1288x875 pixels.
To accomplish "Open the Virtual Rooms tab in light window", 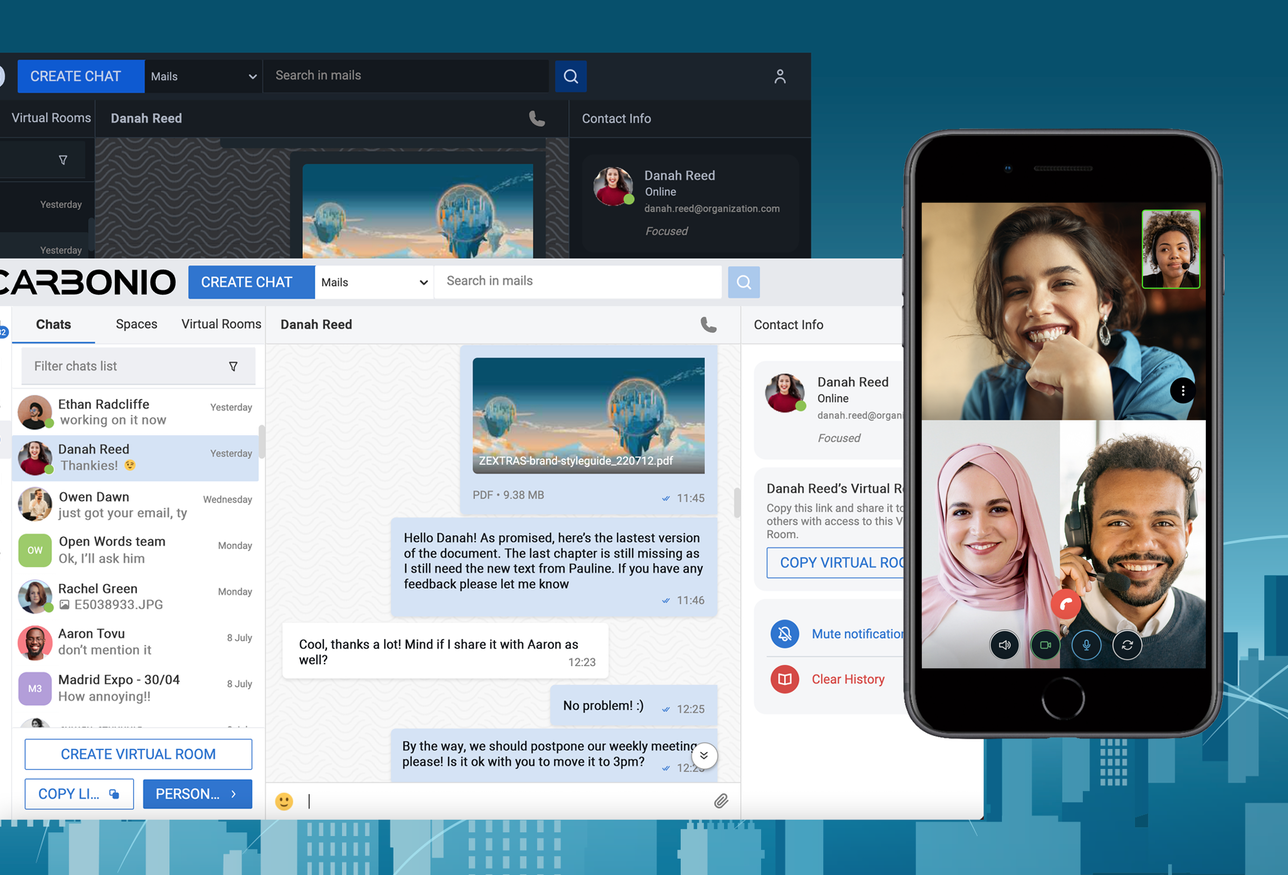I will [221, 324].
